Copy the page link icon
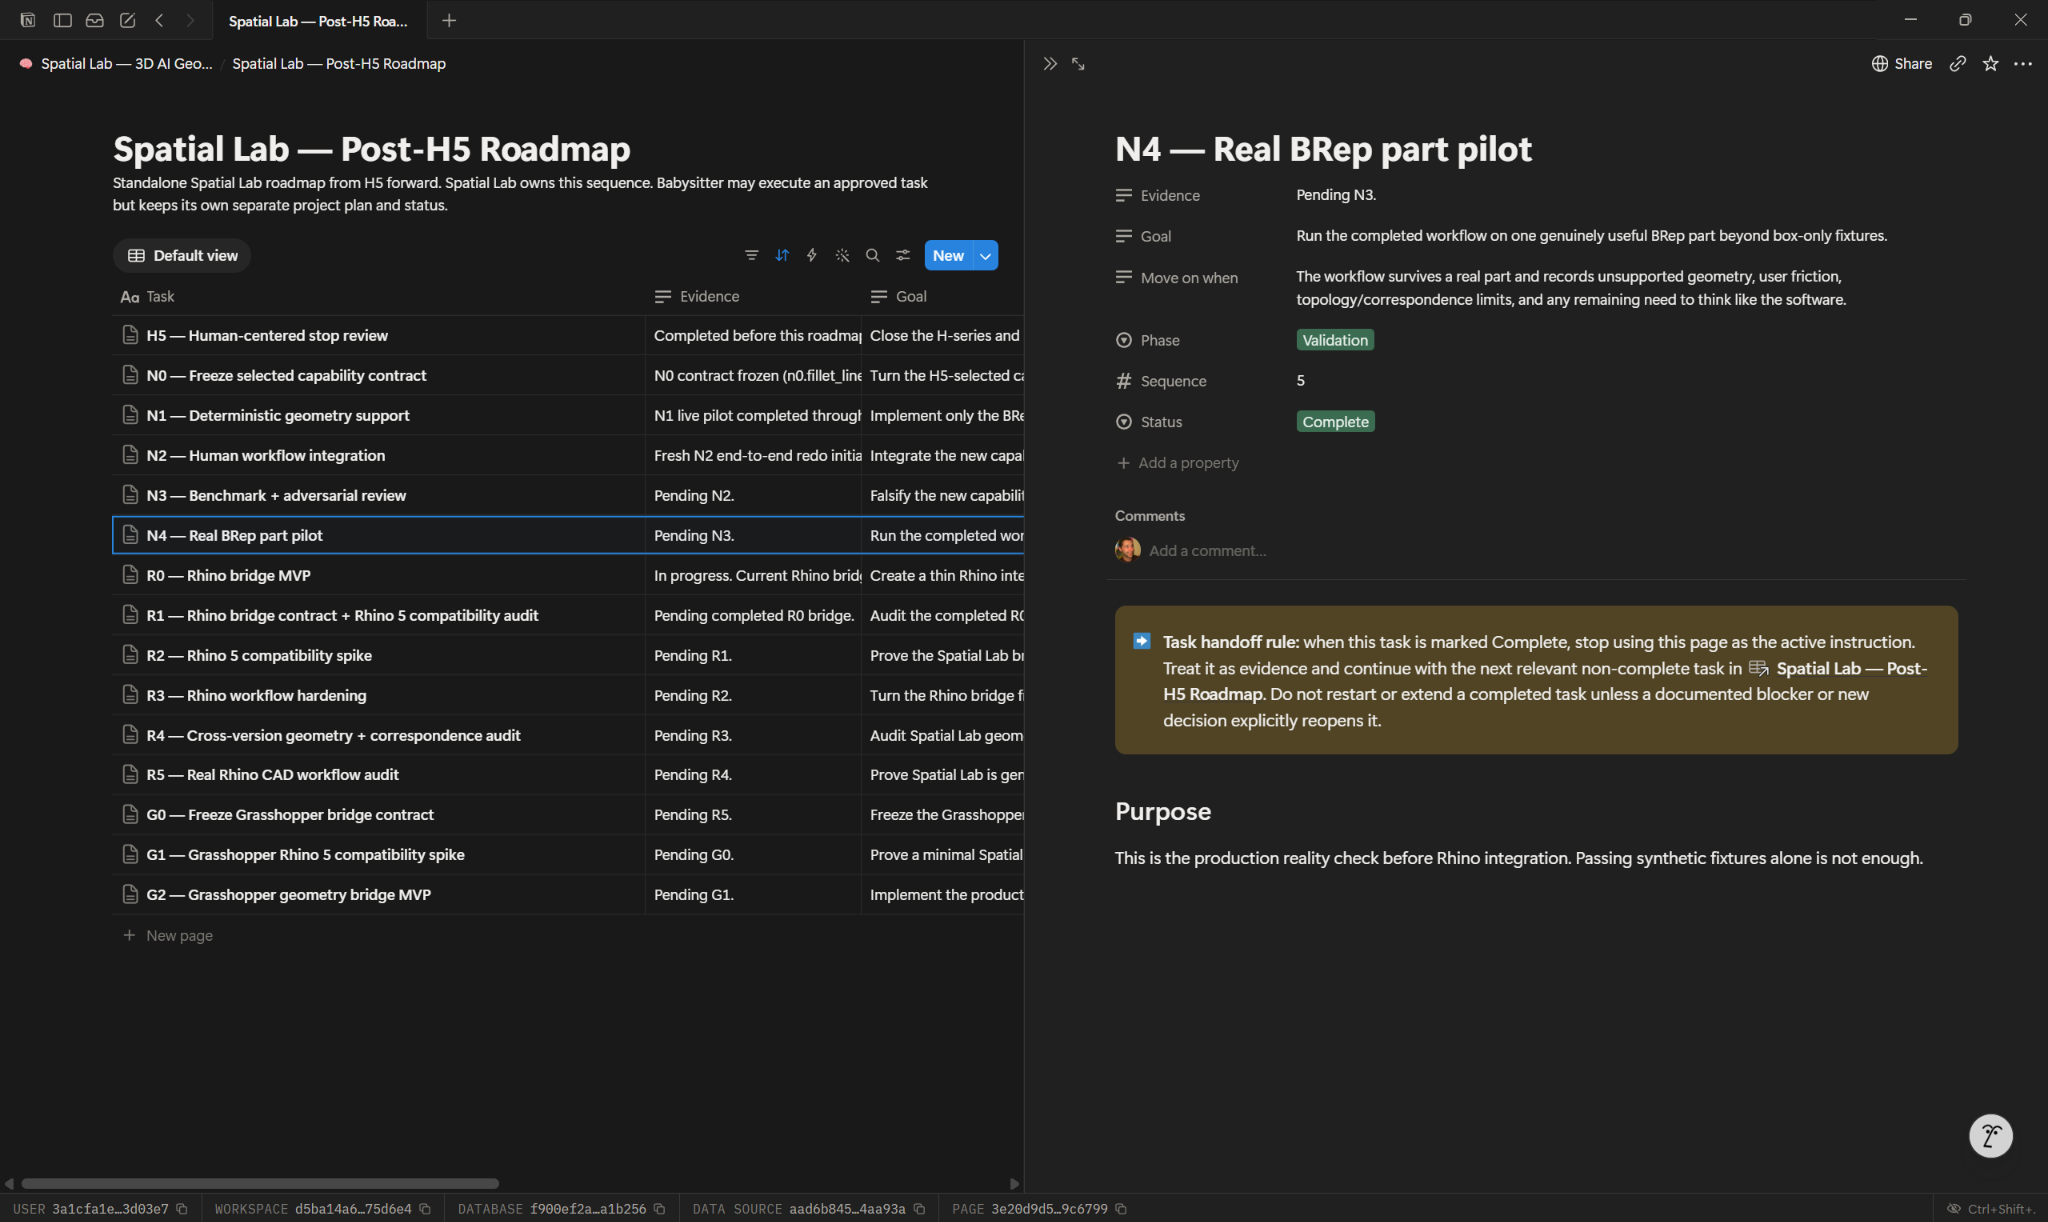2048x1222 pixels. click(1958, 64)
